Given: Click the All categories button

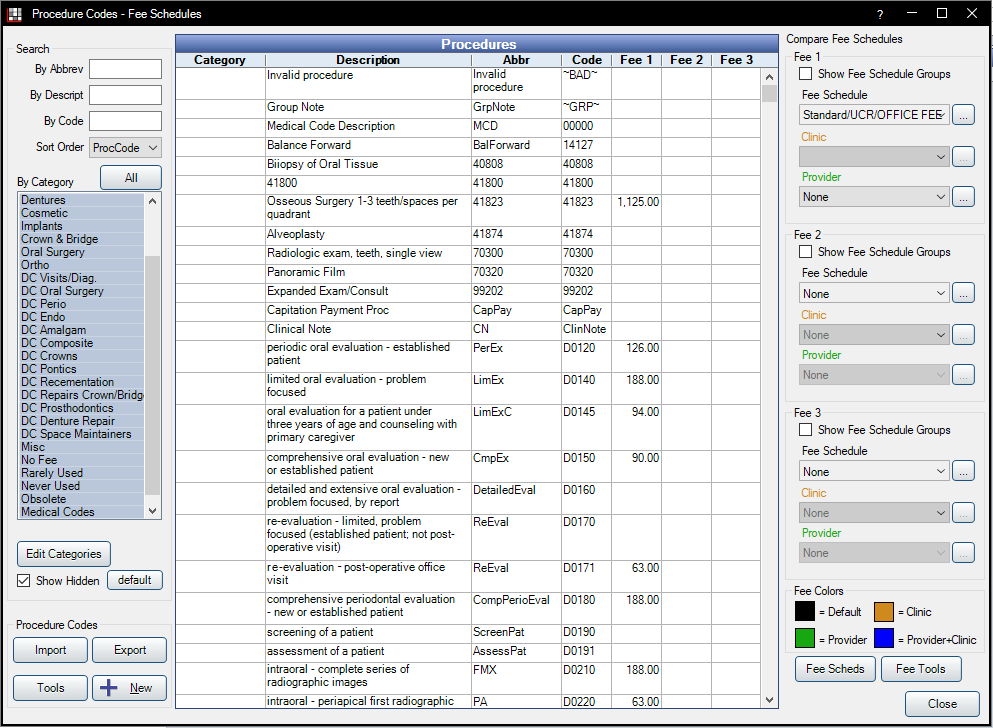Looking at the screenshot, I should (131, 178).
